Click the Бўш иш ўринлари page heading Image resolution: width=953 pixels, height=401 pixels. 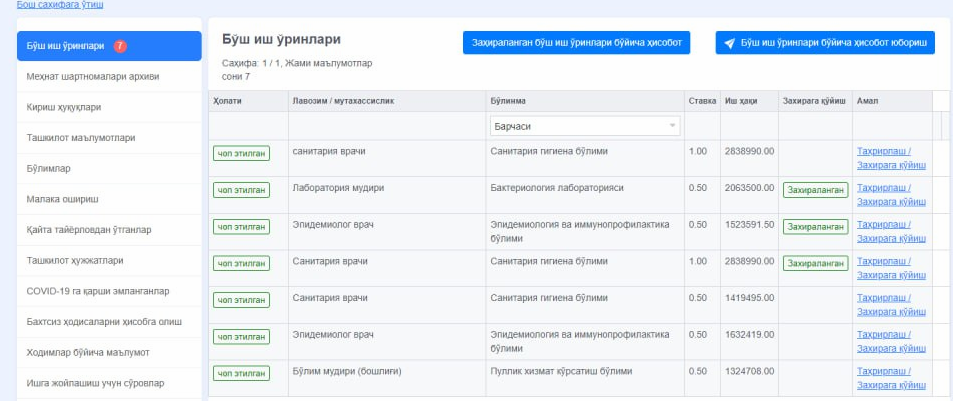[281, 39]
